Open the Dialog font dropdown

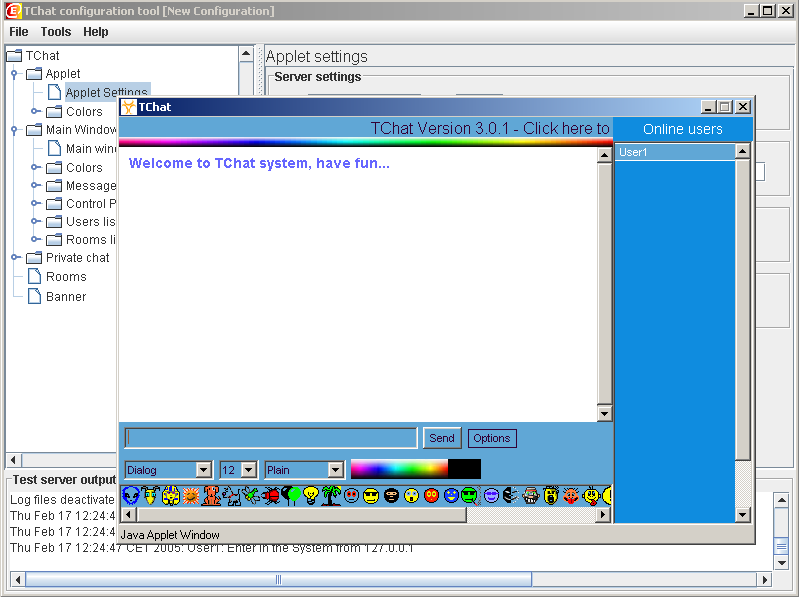tap(204, 470)
